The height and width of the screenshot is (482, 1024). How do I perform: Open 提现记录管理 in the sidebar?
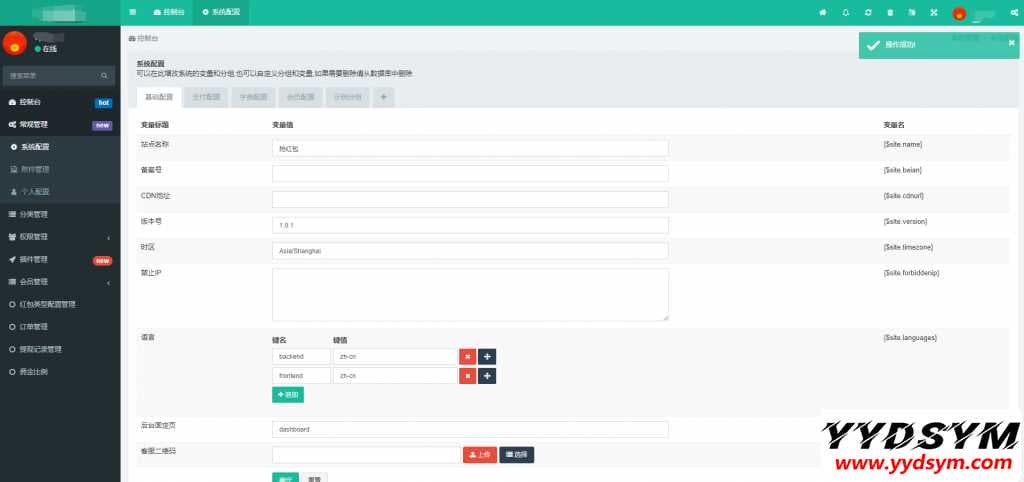tap(60, 349)
